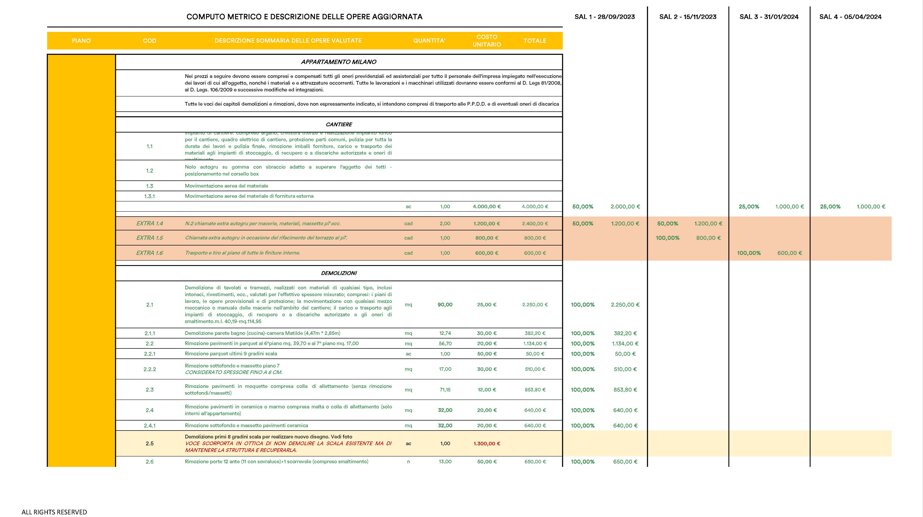
Task: Select the EXTRA 1.6 code cell
Action: coord(149,253)
